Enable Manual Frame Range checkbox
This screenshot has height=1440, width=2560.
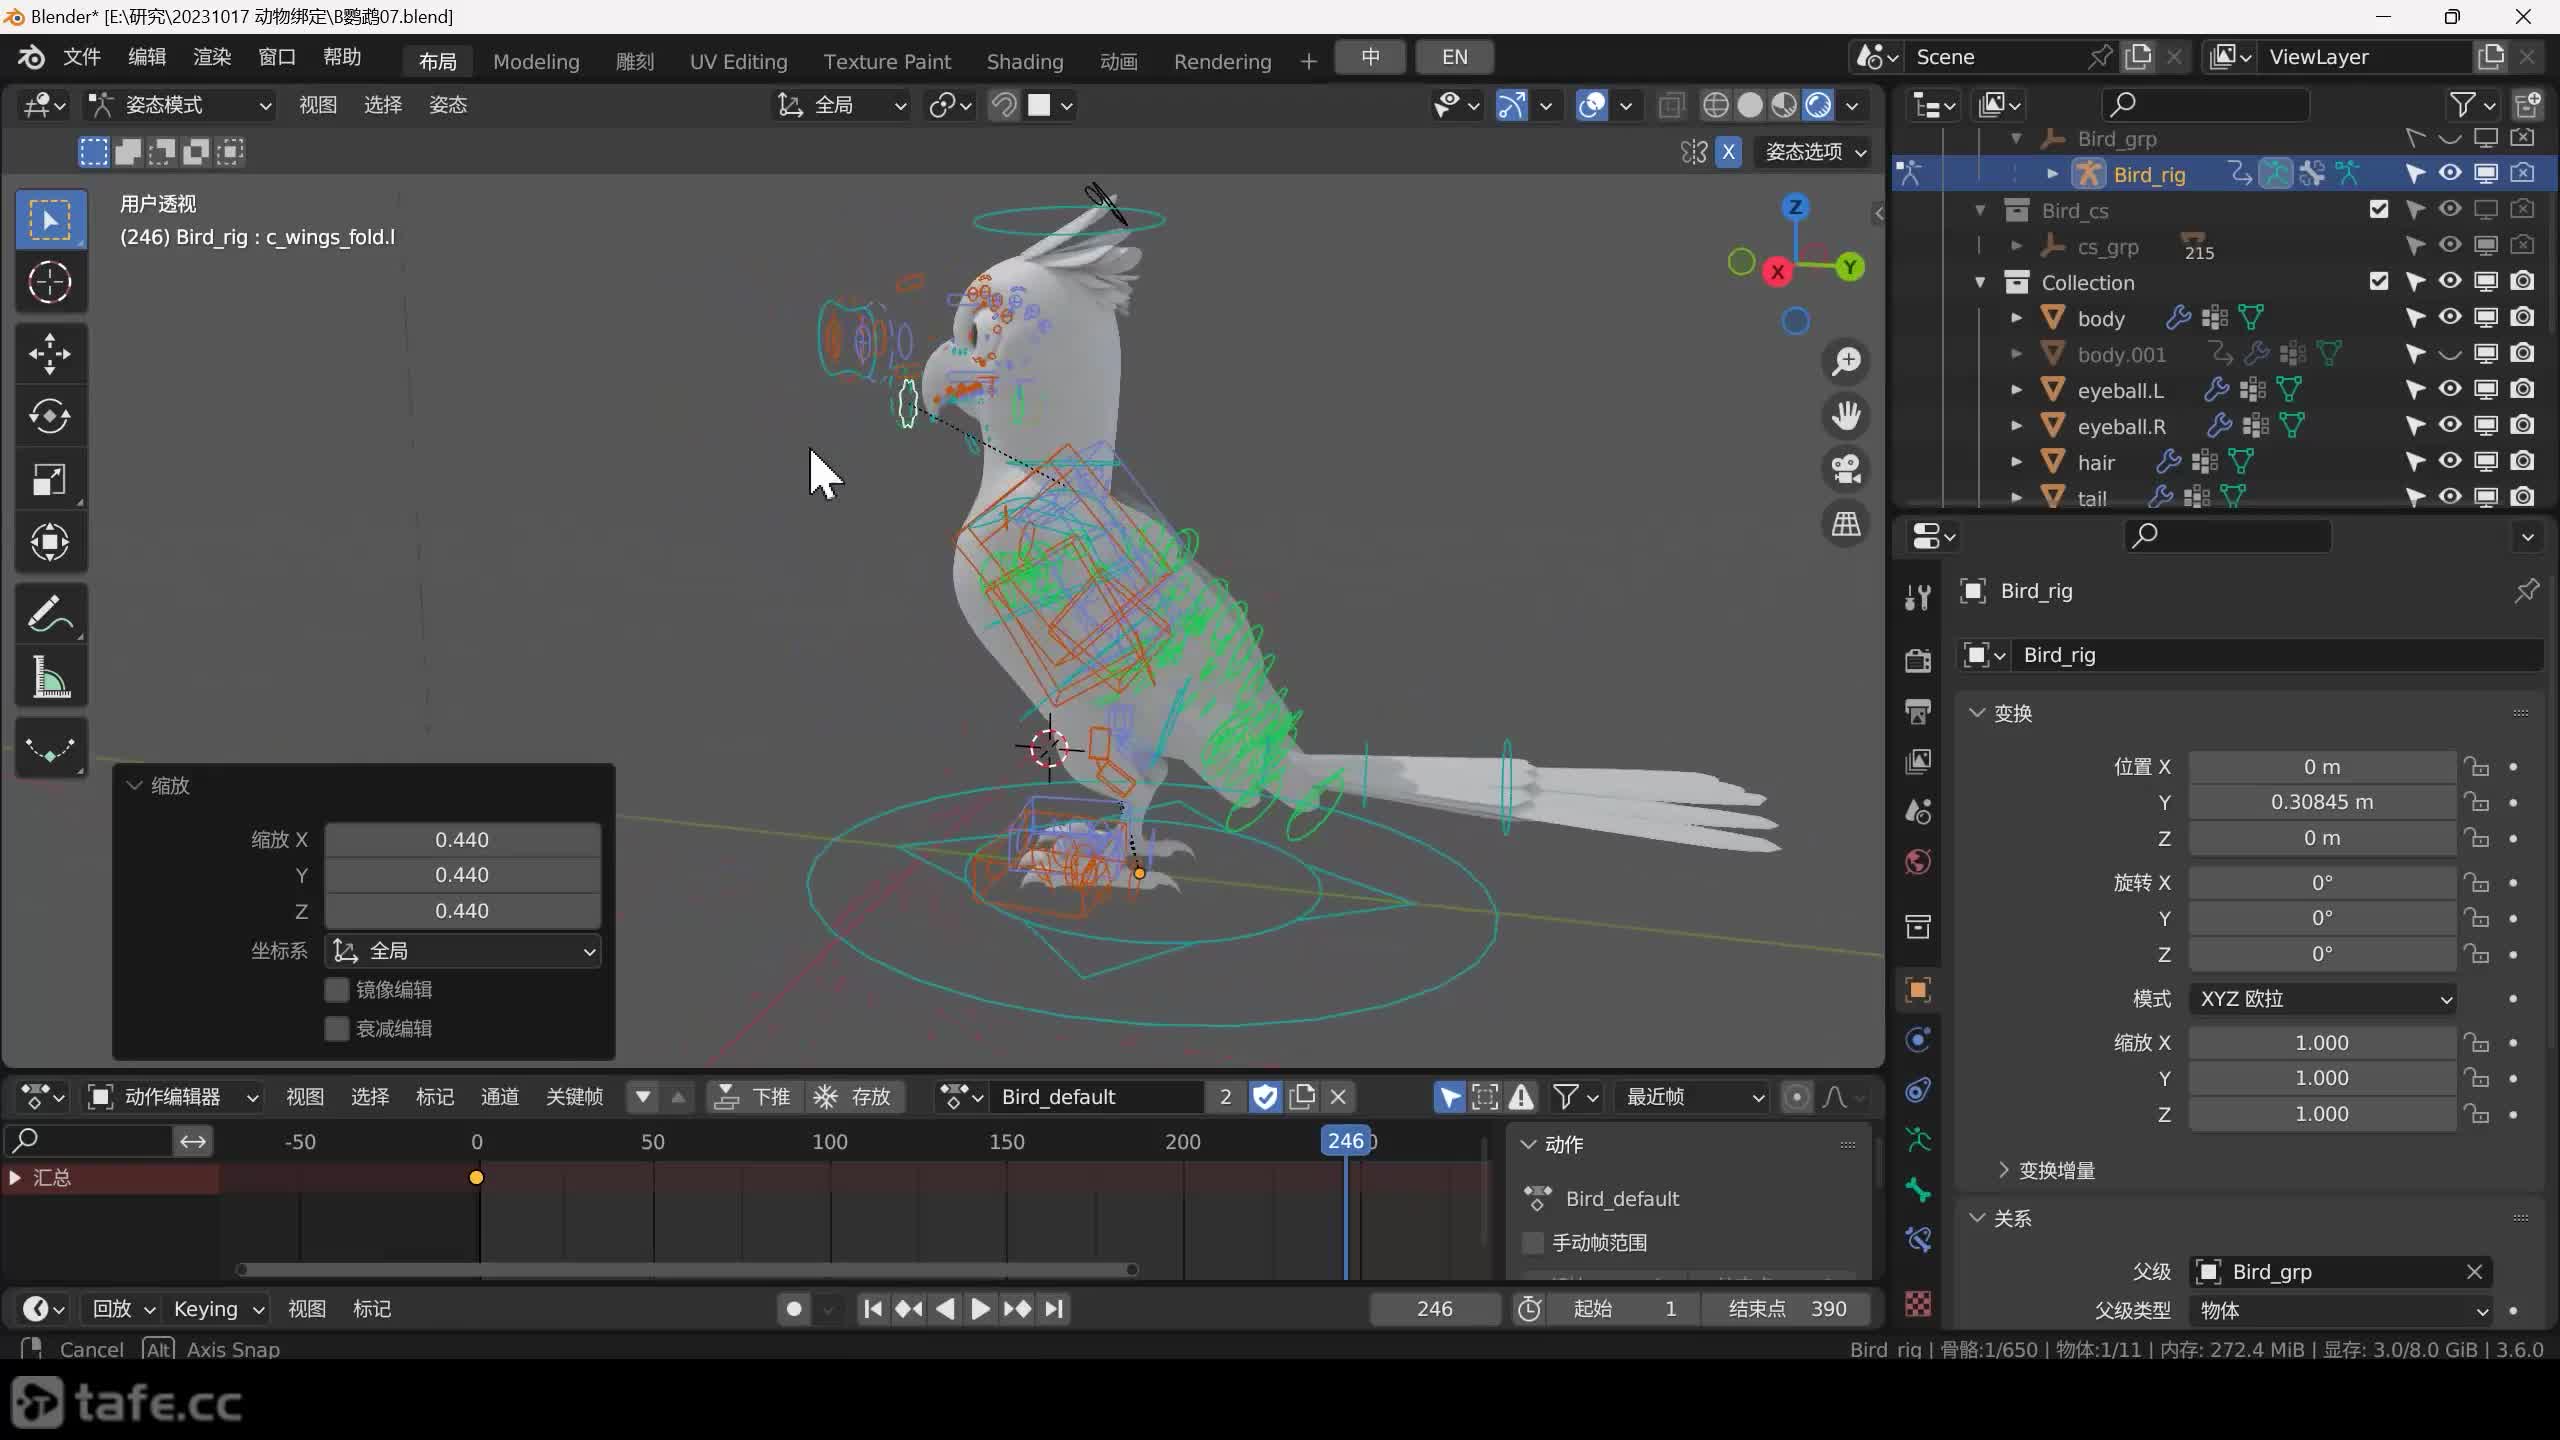coord(1533,1243)
